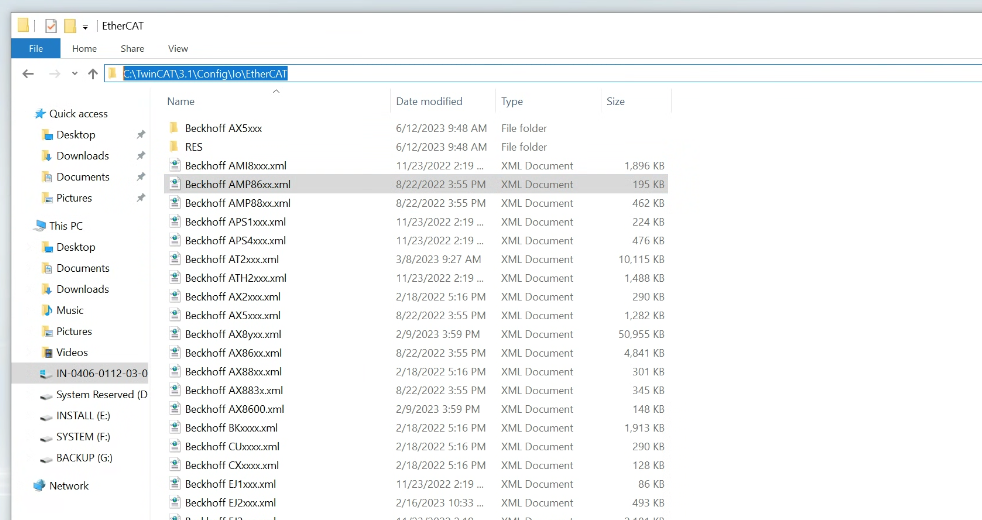
Task: Select file name Beckhoff EJ1xxx.xml
Action: click(x=230, y=484)
